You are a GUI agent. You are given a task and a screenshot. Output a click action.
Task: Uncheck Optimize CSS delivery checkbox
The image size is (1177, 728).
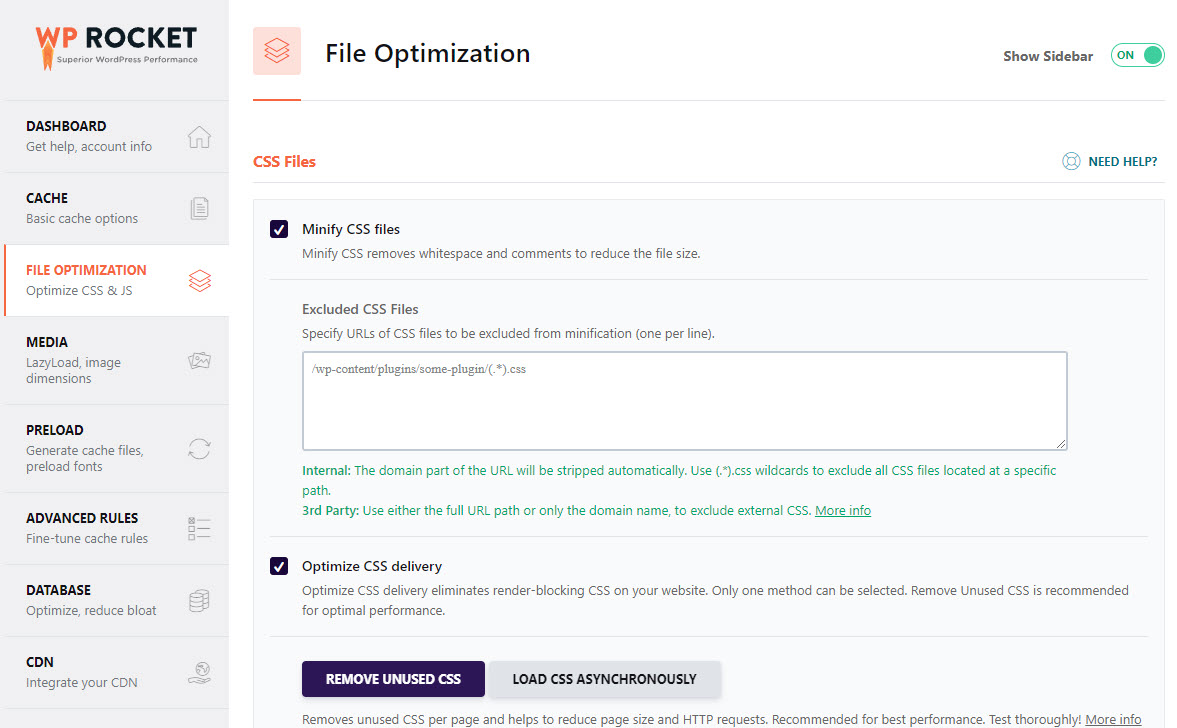(279, 566)
